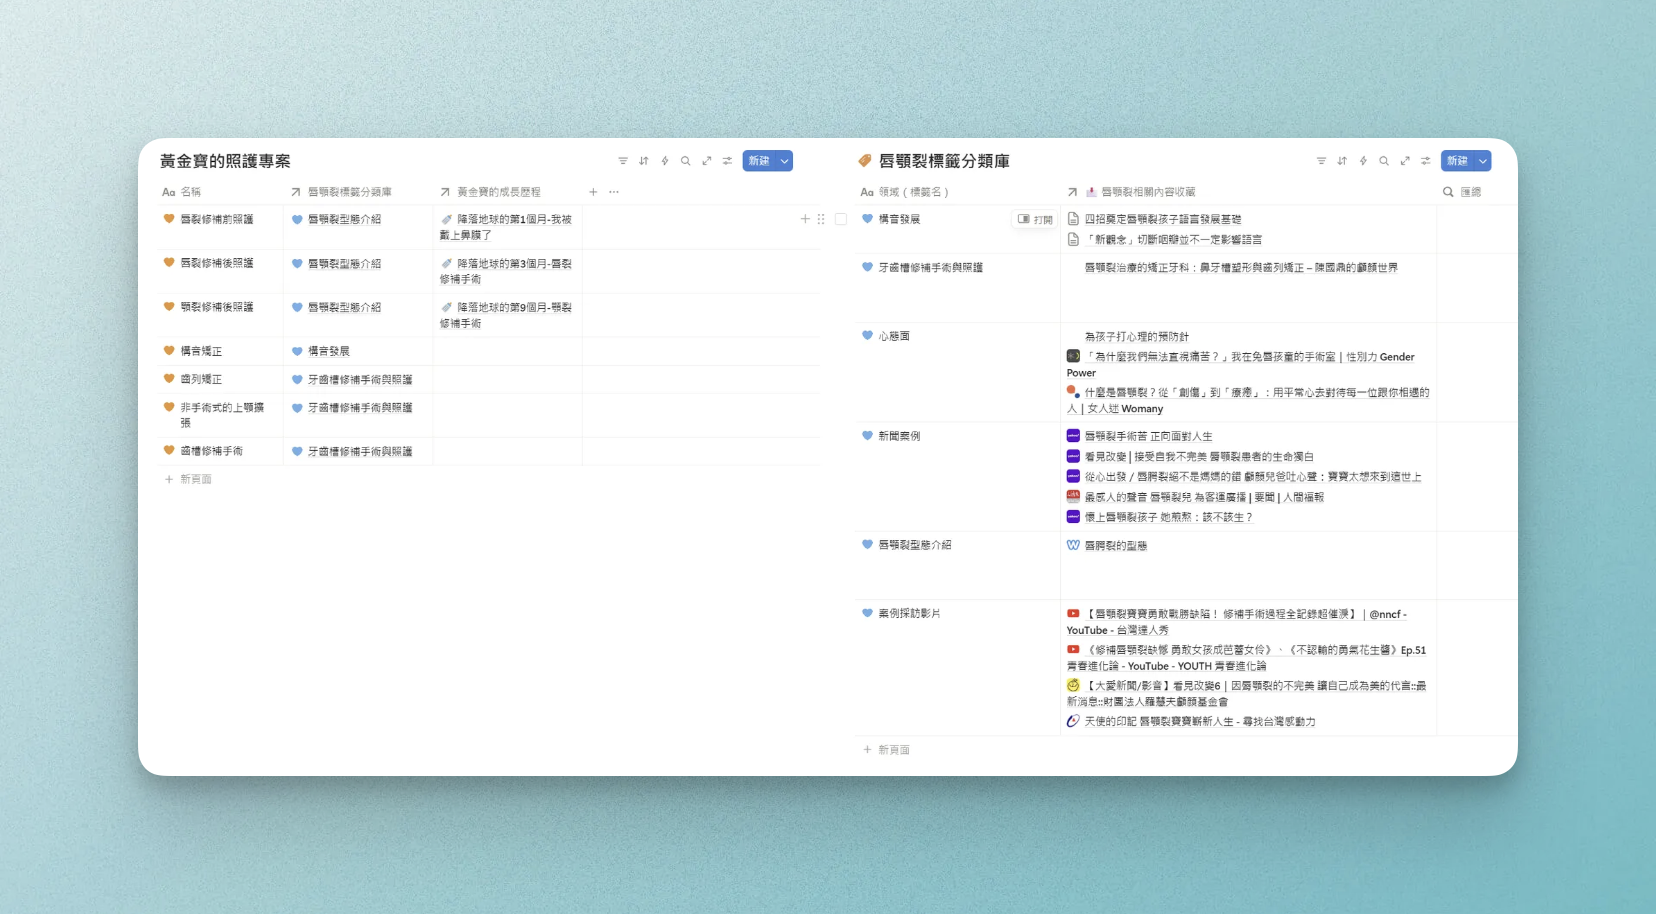
Task: Click sort icon in 黃金寶的照護專案 toolbar
Action: [x=644, y=161]
